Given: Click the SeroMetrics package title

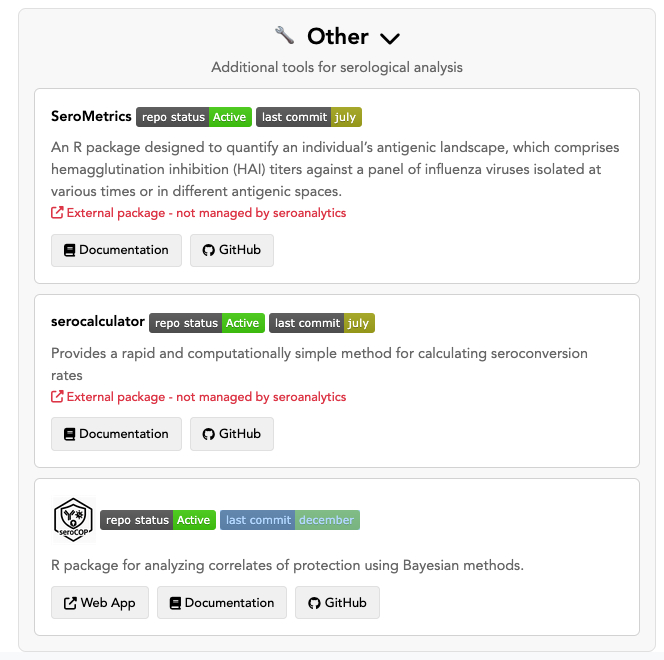Looking at the screenshot, I should pyautogui.click(x=91, y=117).
